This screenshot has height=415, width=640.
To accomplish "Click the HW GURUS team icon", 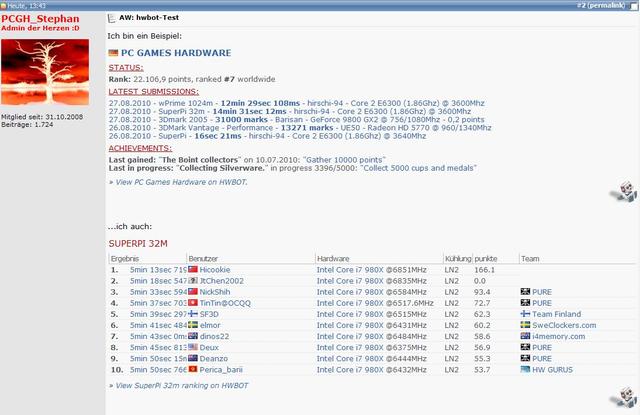I will 525,369.
